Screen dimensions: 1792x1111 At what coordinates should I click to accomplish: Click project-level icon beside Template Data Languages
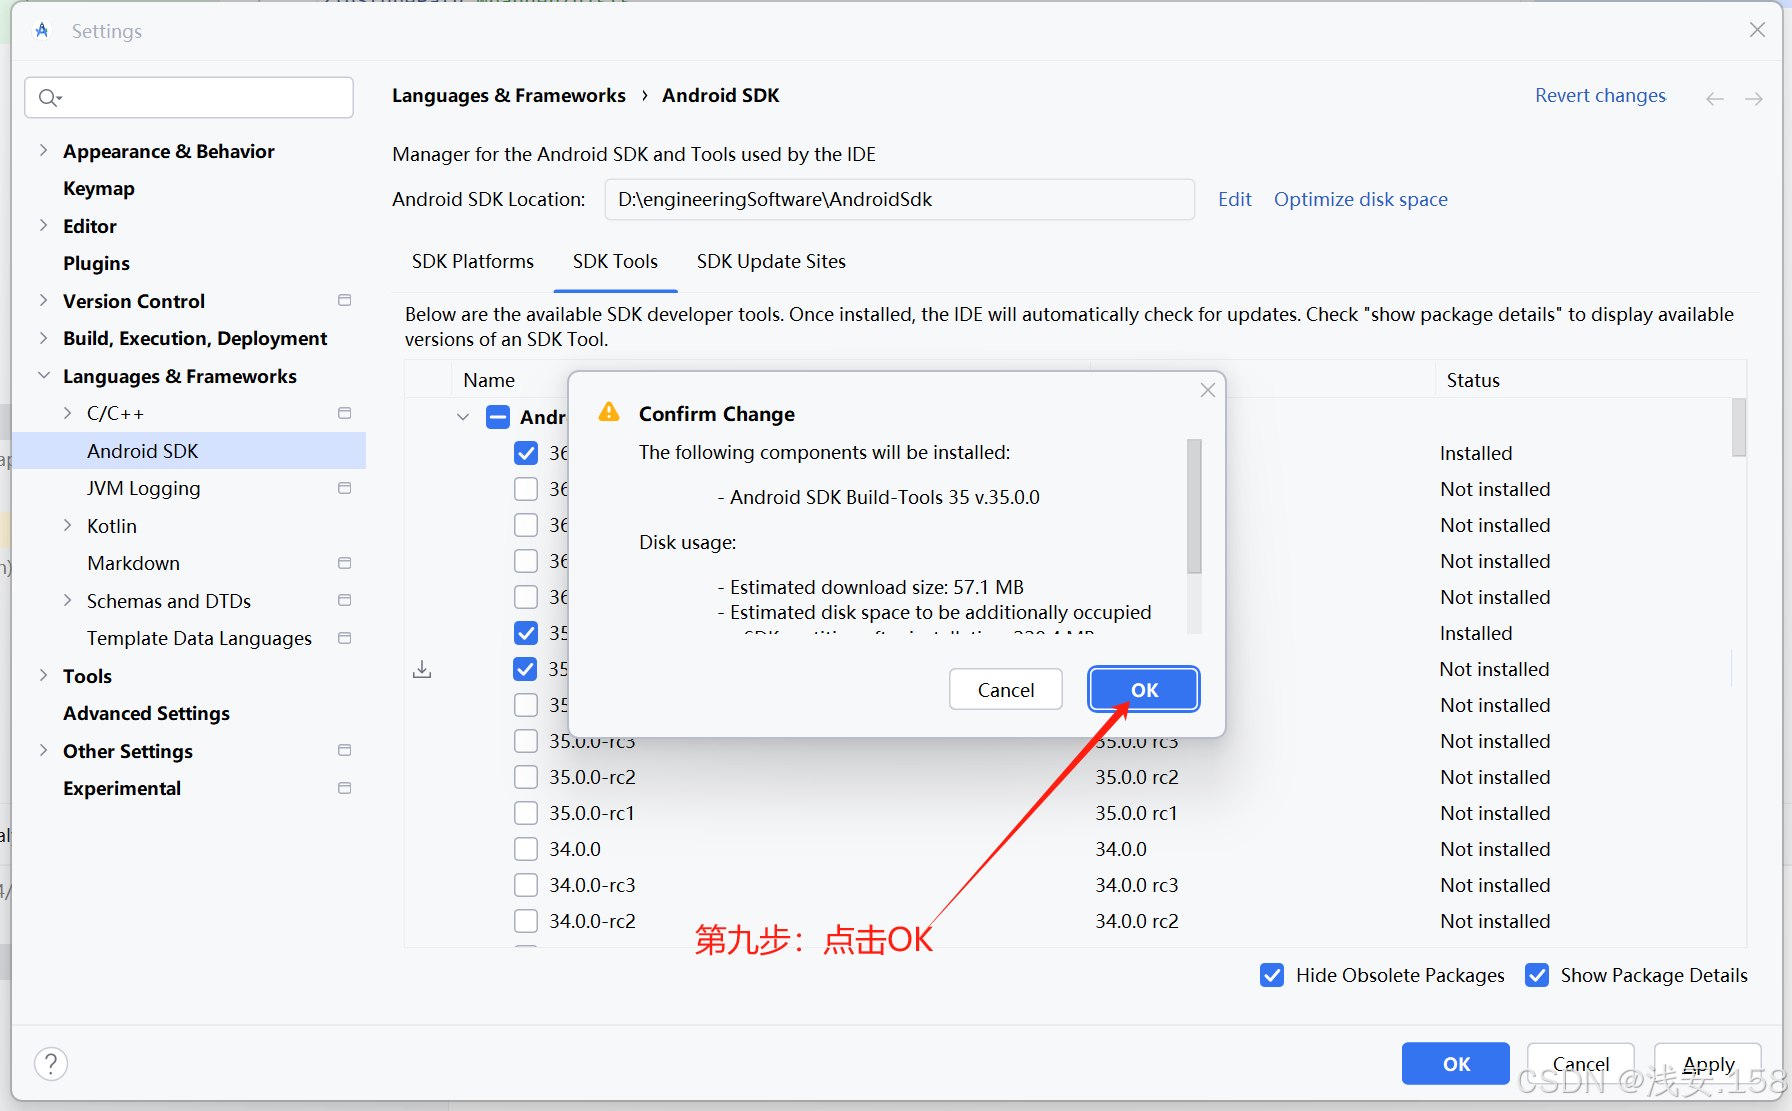(345, 638)
